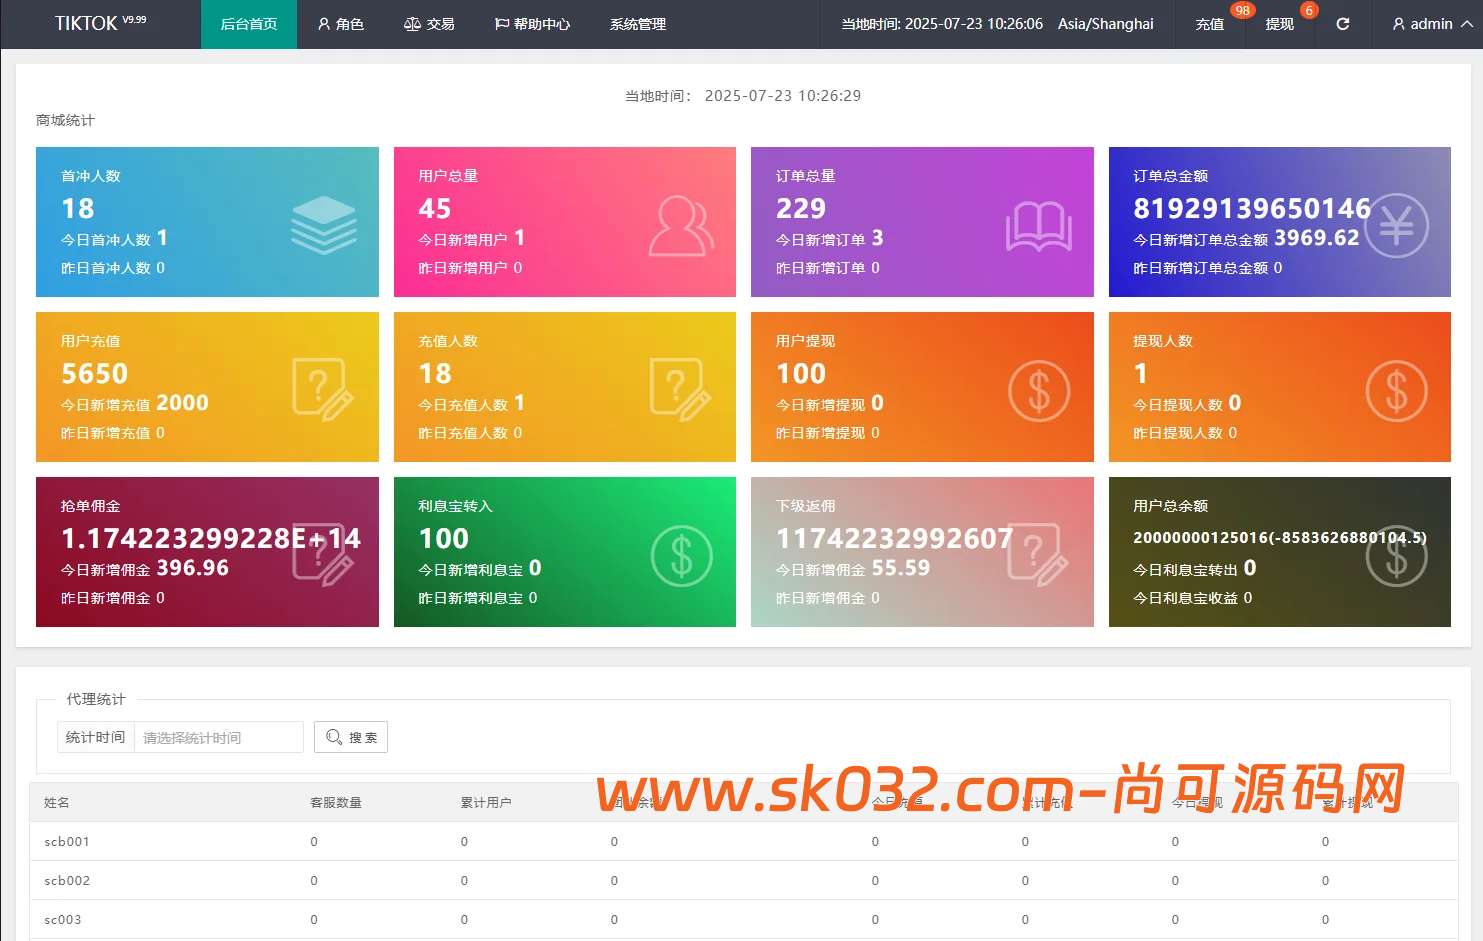The width and height of the screenshot is (1483, 941).
Task: Click the pencil icon on 抢单佣金 card
Action: (x=325, y=555)
